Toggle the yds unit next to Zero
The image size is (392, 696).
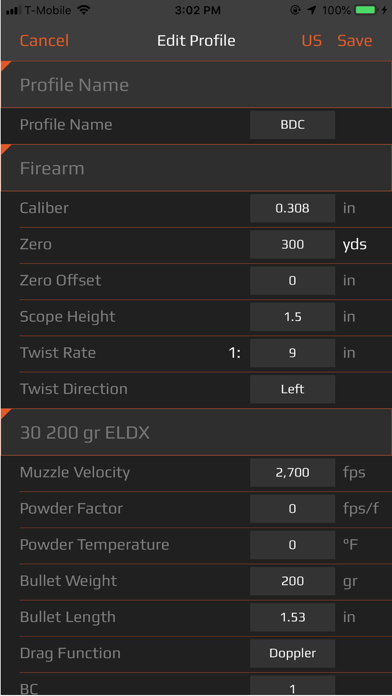click(355, 245)
